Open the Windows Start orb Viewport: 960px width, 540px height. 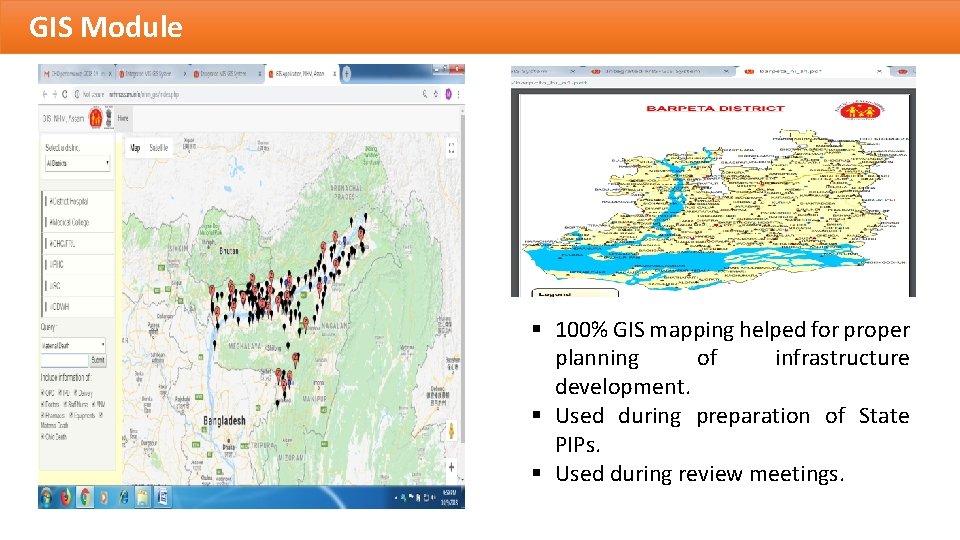[x=46, y=497]
